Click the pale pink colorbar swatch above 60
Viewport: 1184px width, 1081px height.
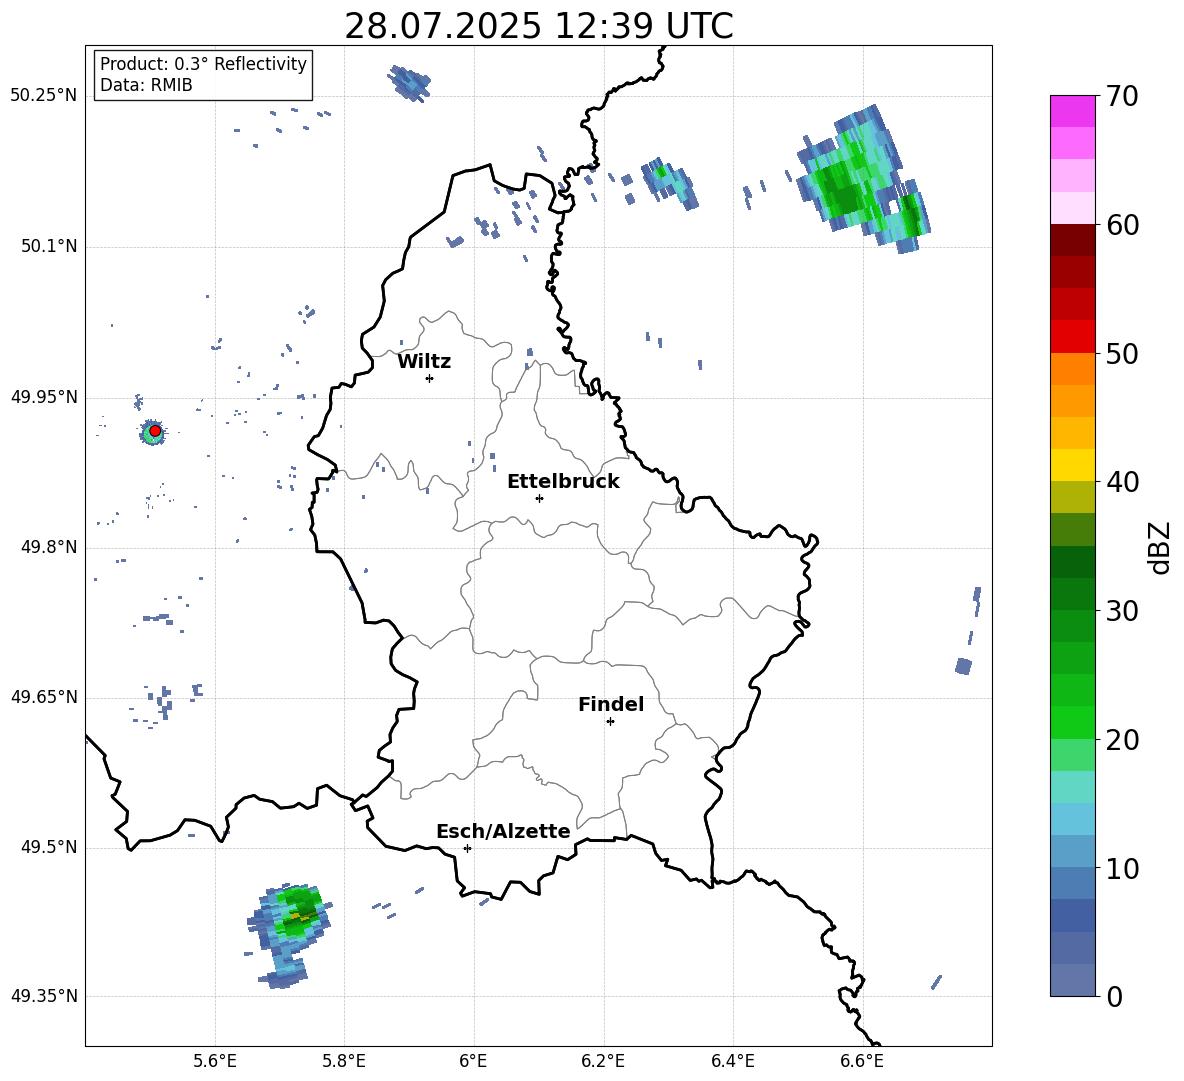pyautogui.click(x=1072, y=208)
